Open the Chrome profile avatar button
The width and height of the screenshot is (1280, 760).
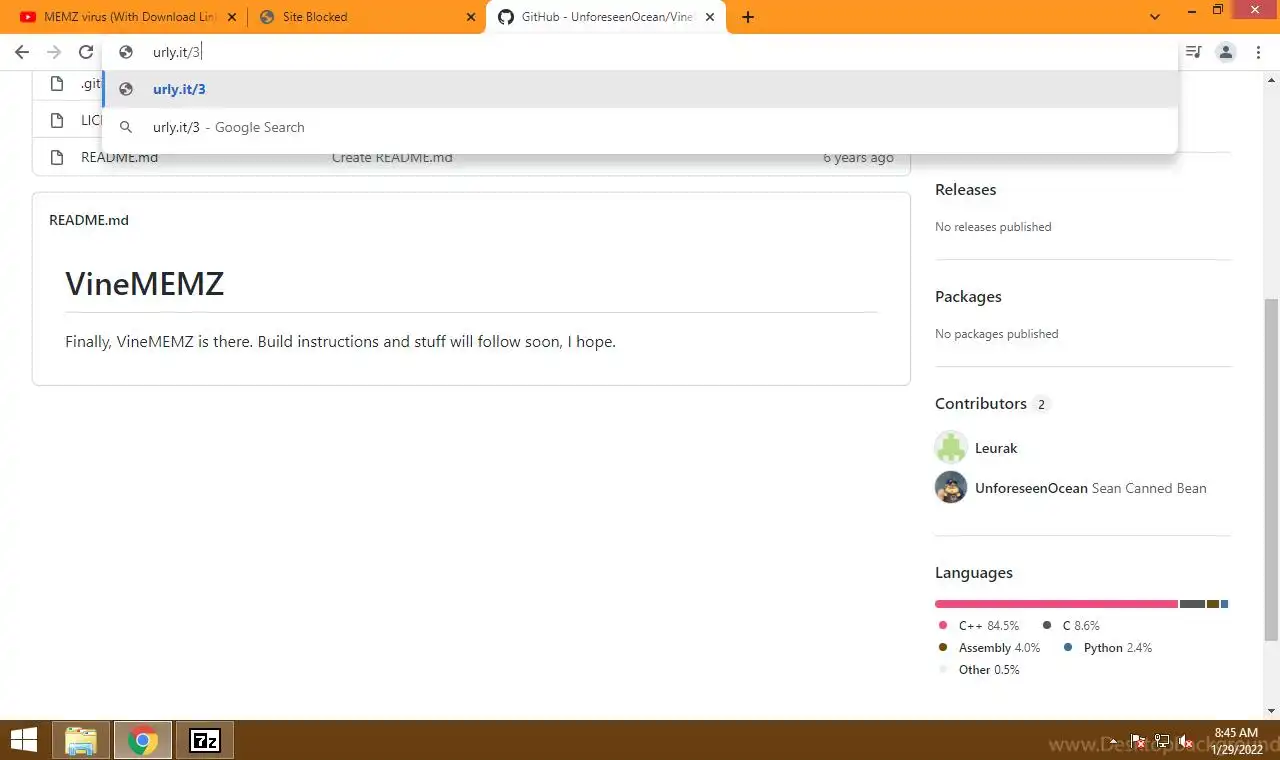coord(1226,52)
